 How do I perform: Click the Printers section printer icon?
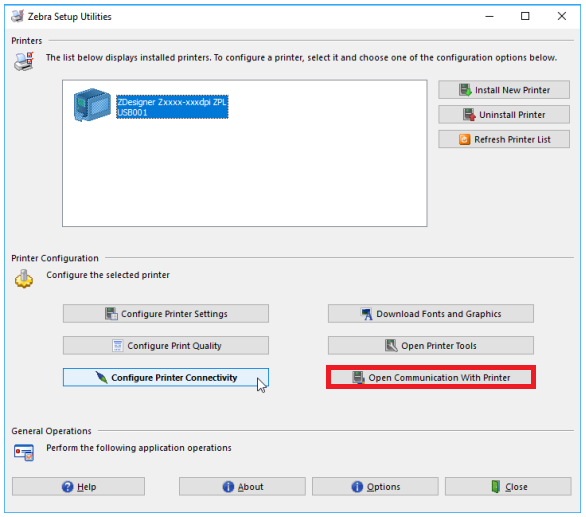24,61
